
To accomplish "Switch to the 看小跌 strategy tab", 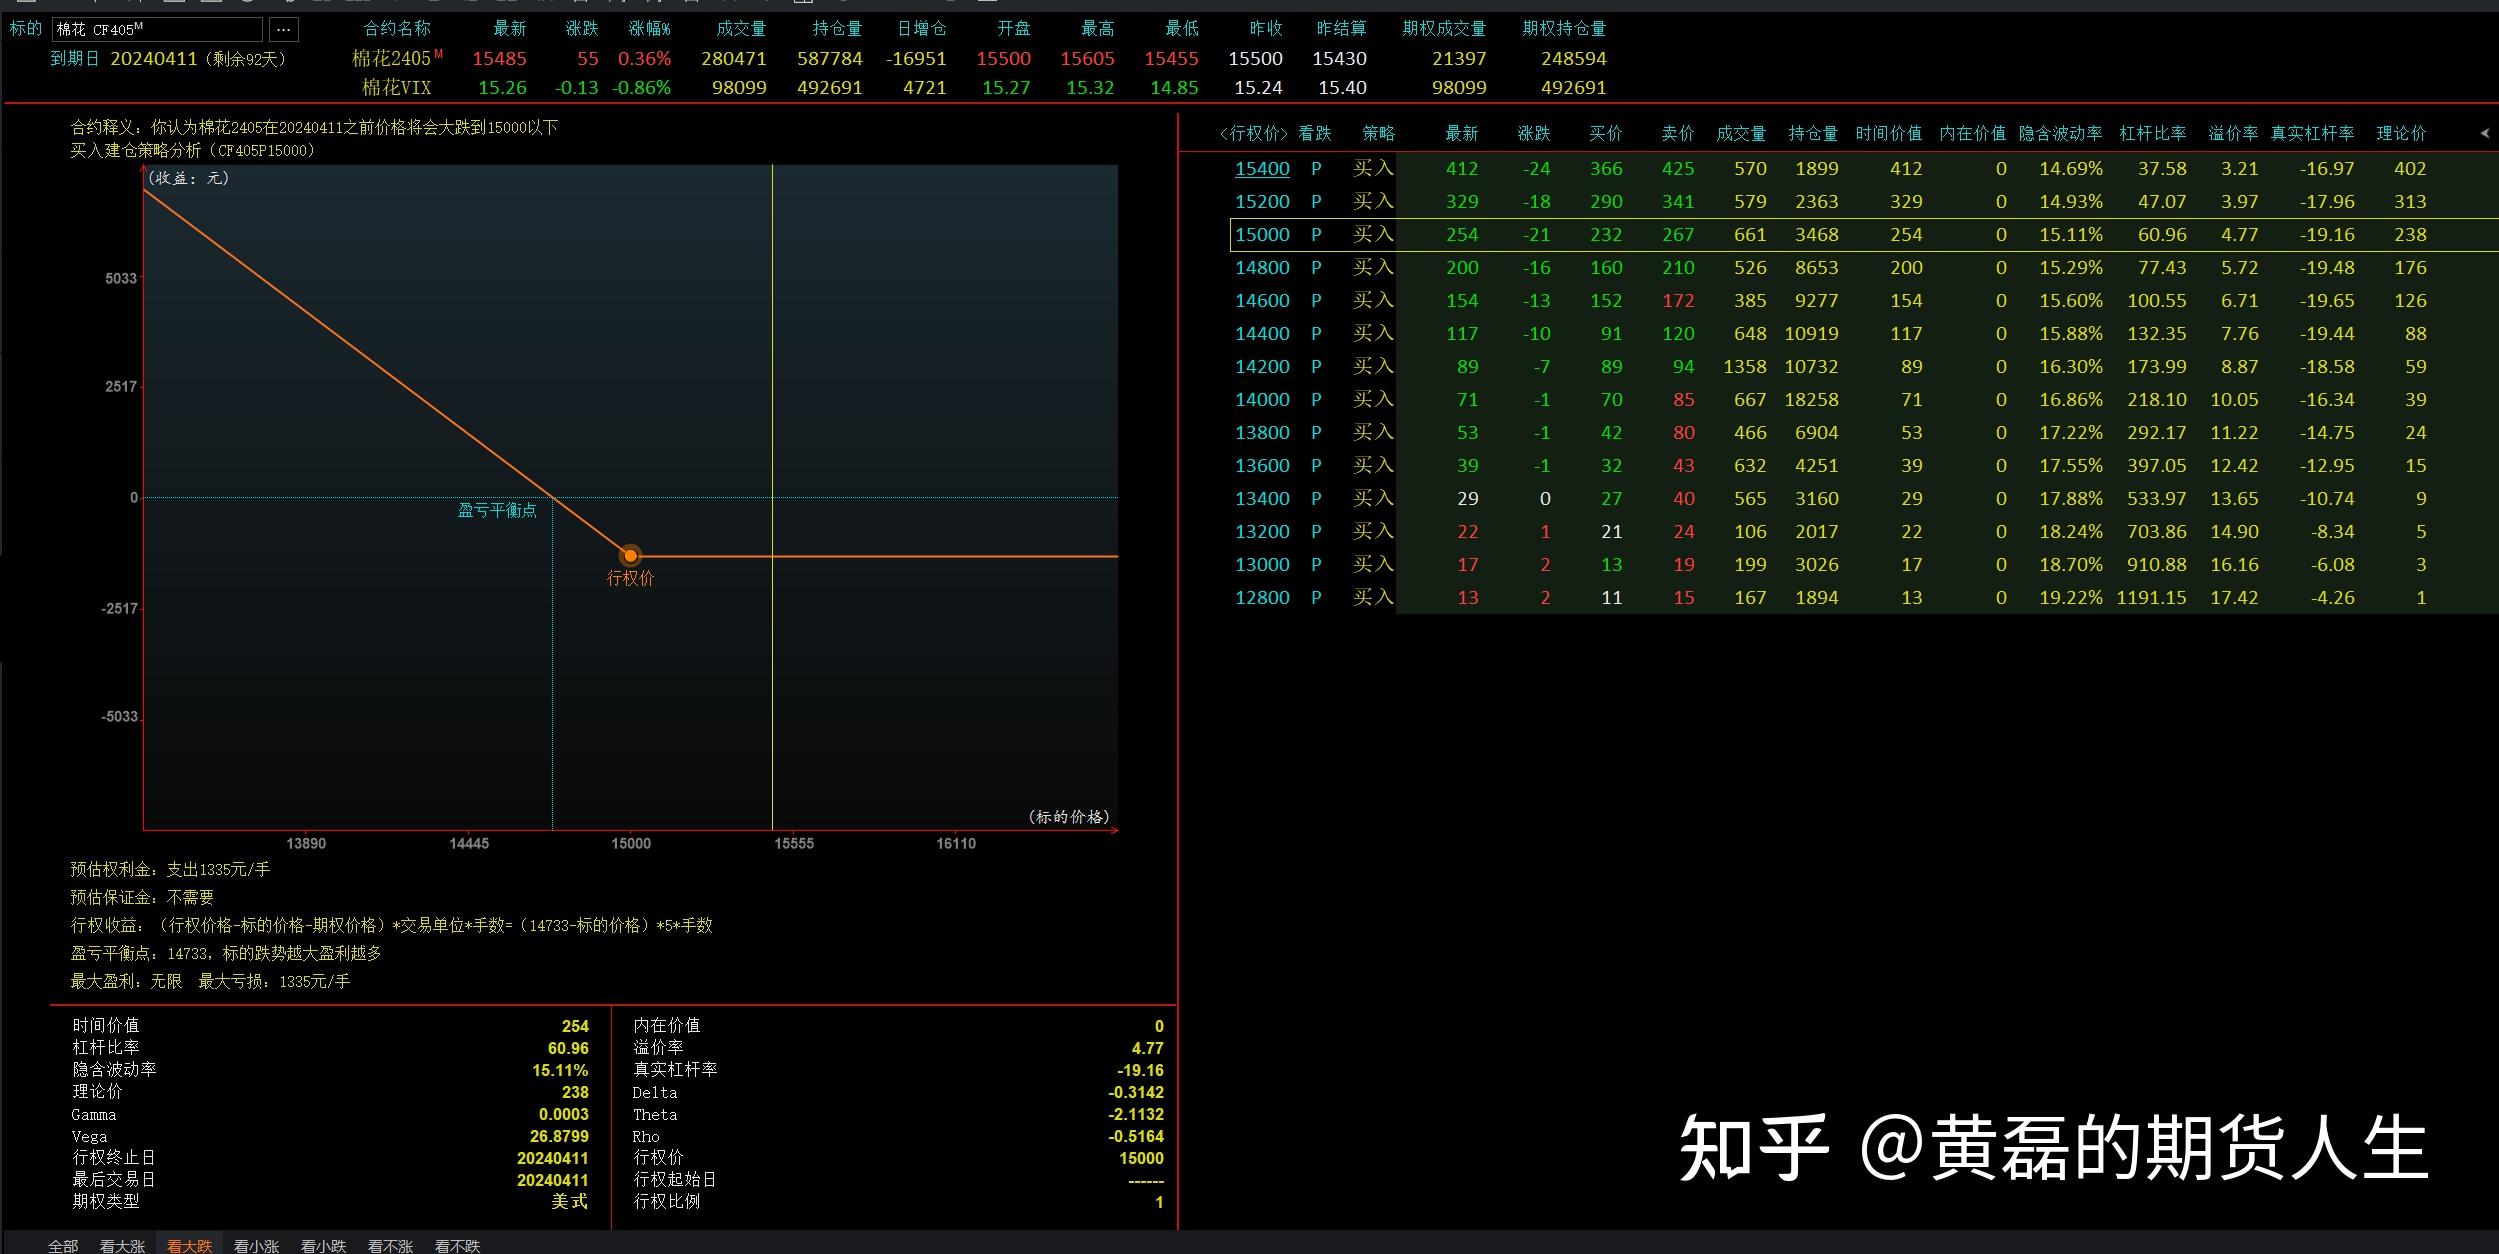I will pyautogui.click(x=323, y=1245).
